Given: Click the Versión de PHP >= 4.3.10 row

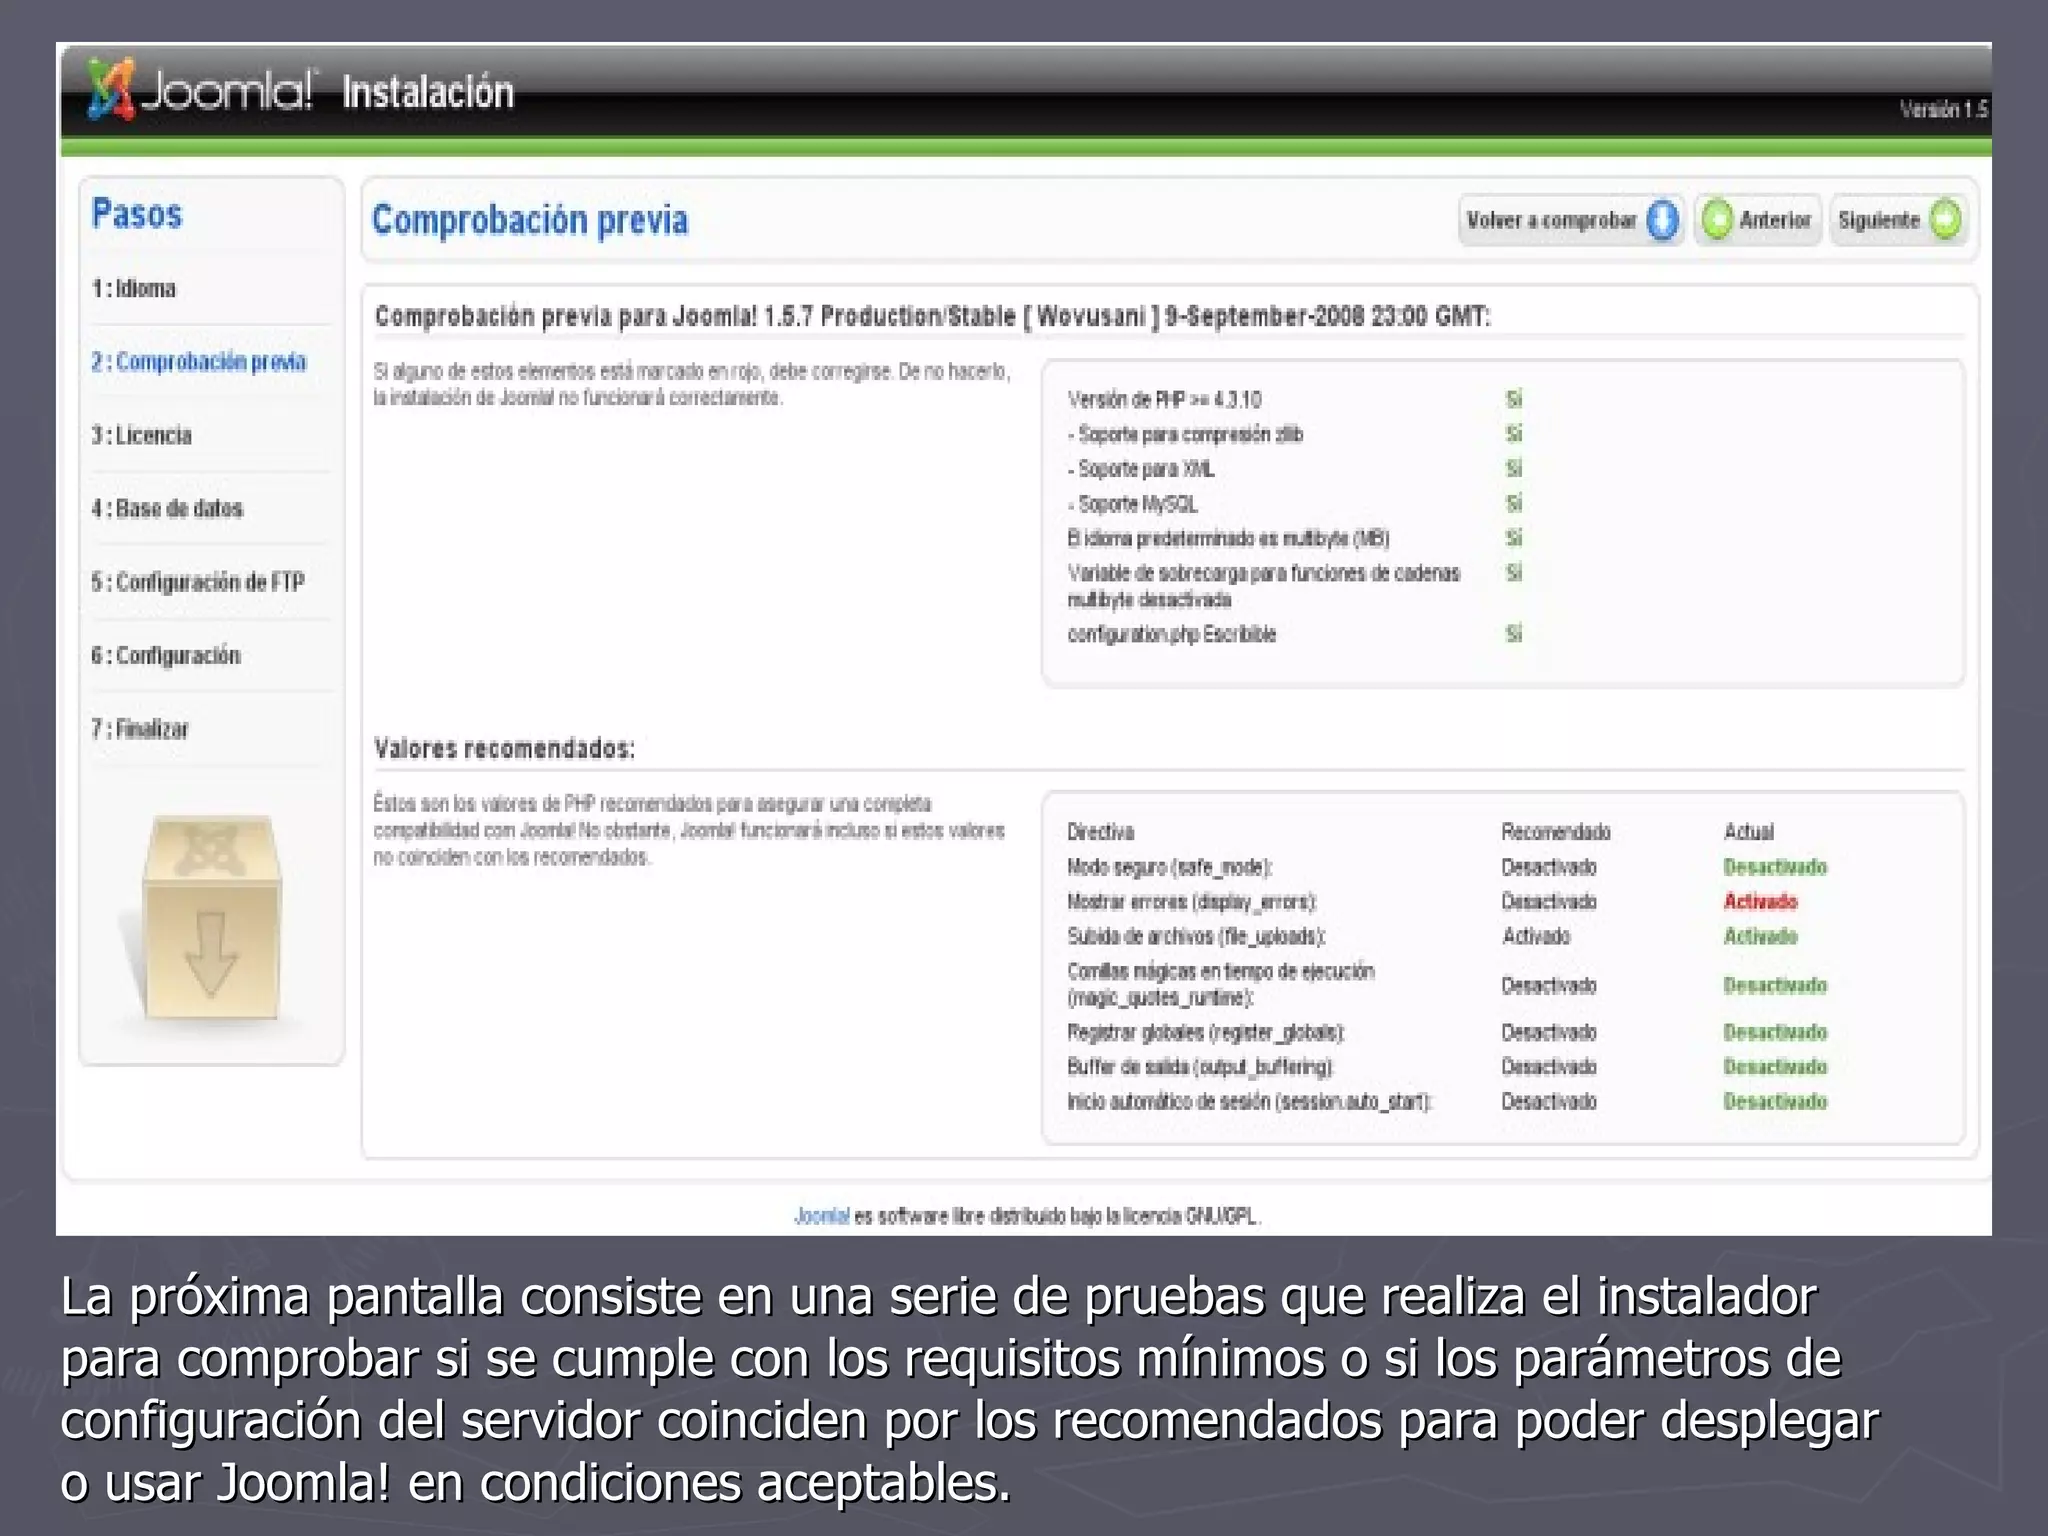Looking at the screenshot, I should [x=1295, y=400].
